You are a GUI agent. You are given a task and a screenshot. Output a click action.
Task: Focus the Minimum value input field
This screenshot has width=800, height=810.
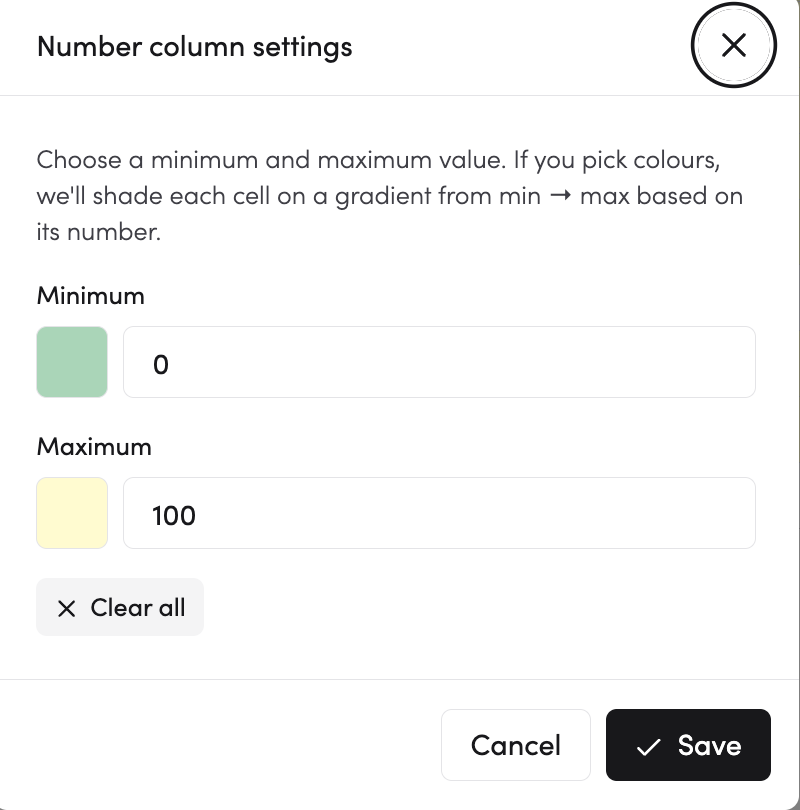click(x=438, y=362)
